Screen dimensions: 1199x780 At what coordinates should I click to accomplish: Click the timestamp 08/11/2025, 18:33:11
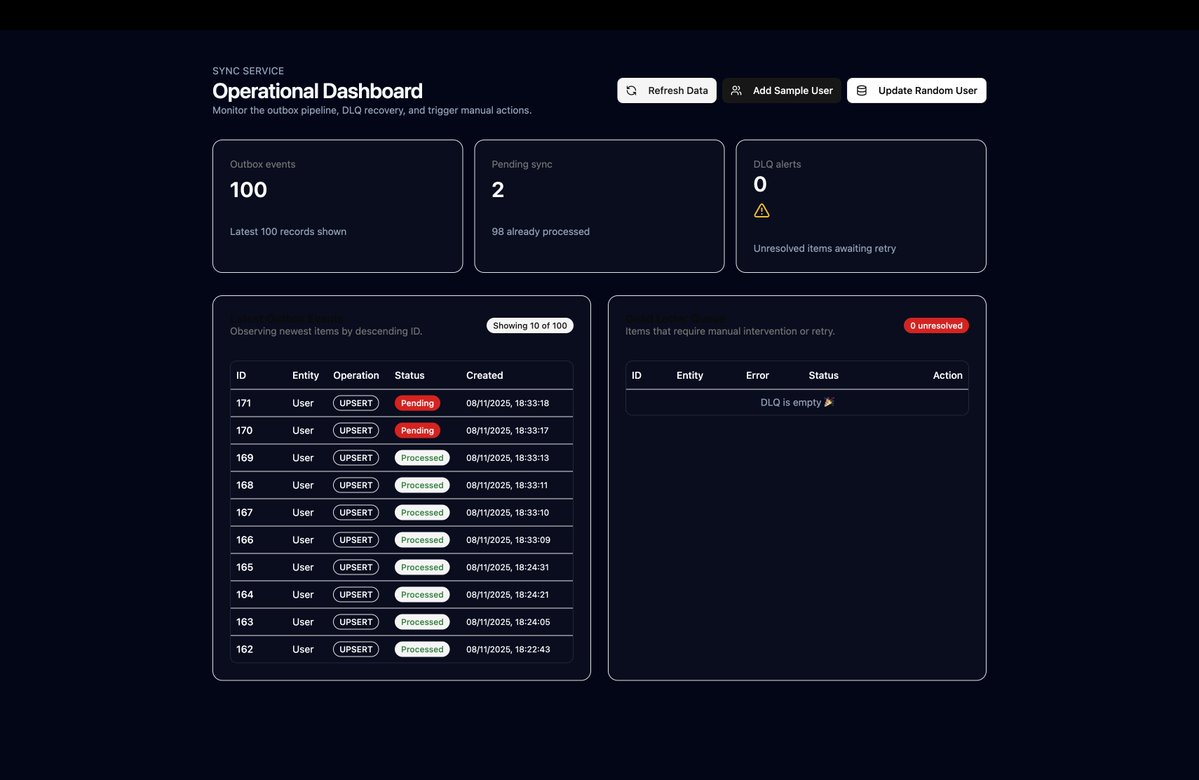point(507,485)
